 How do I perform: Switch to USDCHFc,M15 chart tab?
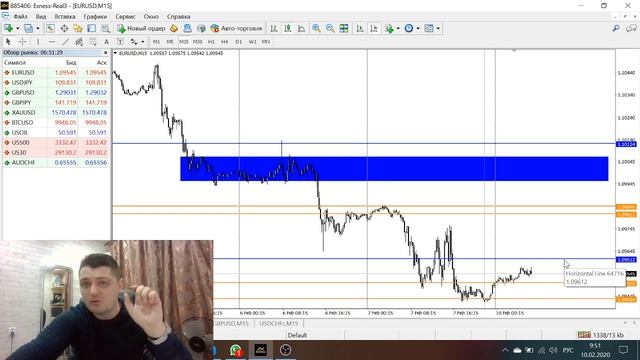click(x=279, y=323)
